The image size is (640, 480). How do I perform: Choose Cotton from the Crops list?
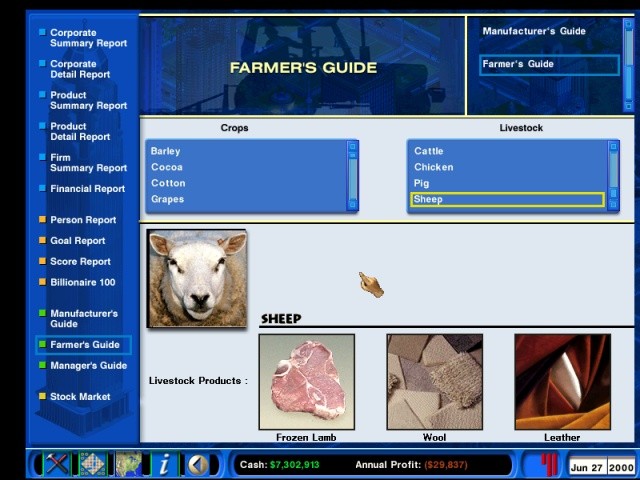coord(168,183)
